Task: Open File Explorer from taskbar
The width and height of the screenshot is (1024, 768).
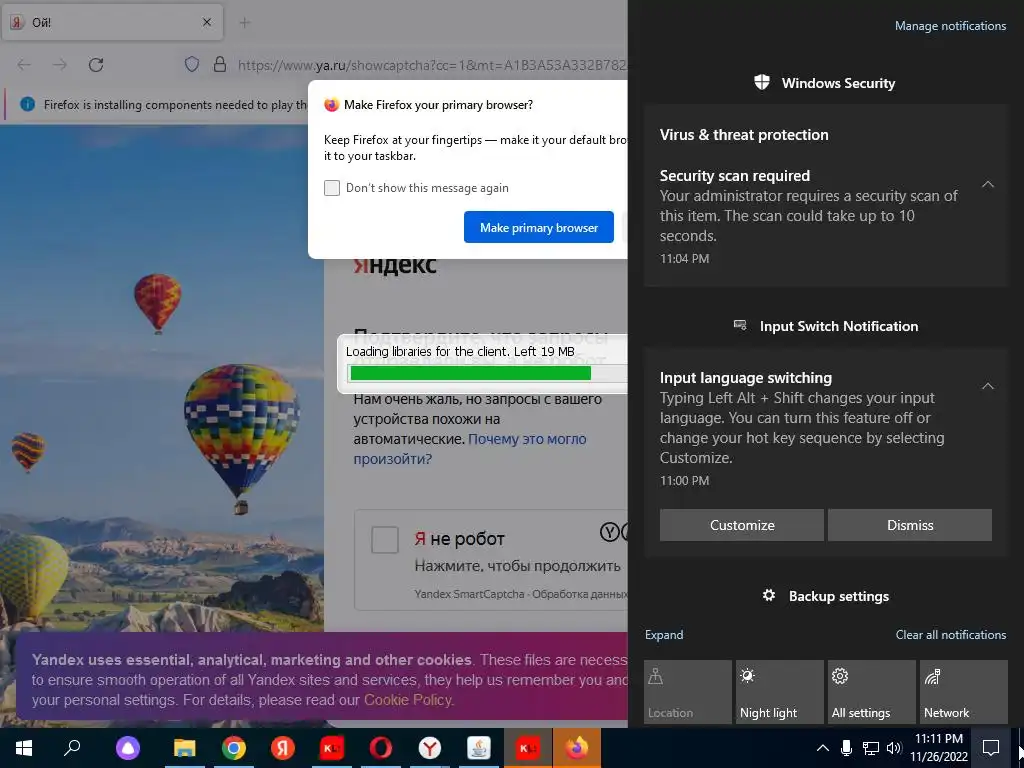Action: click(185, 748)
